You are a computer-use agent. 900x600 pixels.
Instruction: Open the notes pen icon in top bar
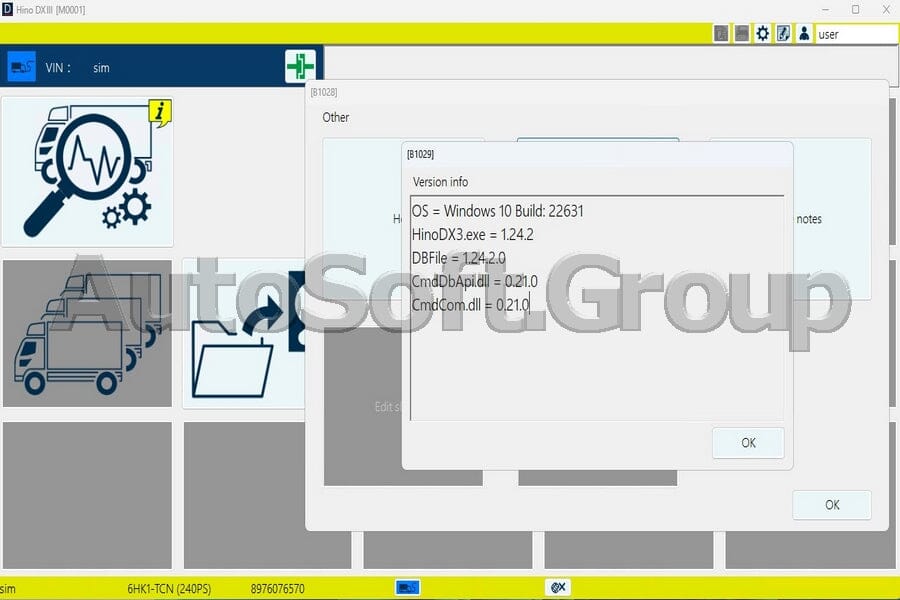783,34
